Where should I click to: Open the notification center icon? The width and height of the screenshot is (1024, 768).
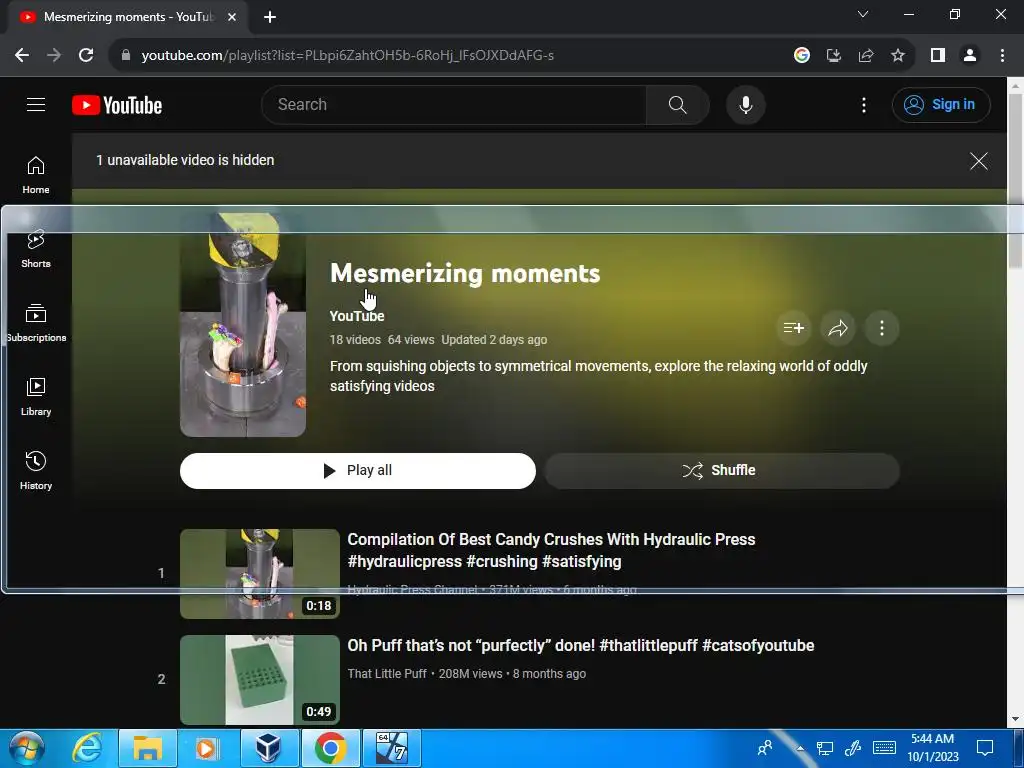coord(985,748)
